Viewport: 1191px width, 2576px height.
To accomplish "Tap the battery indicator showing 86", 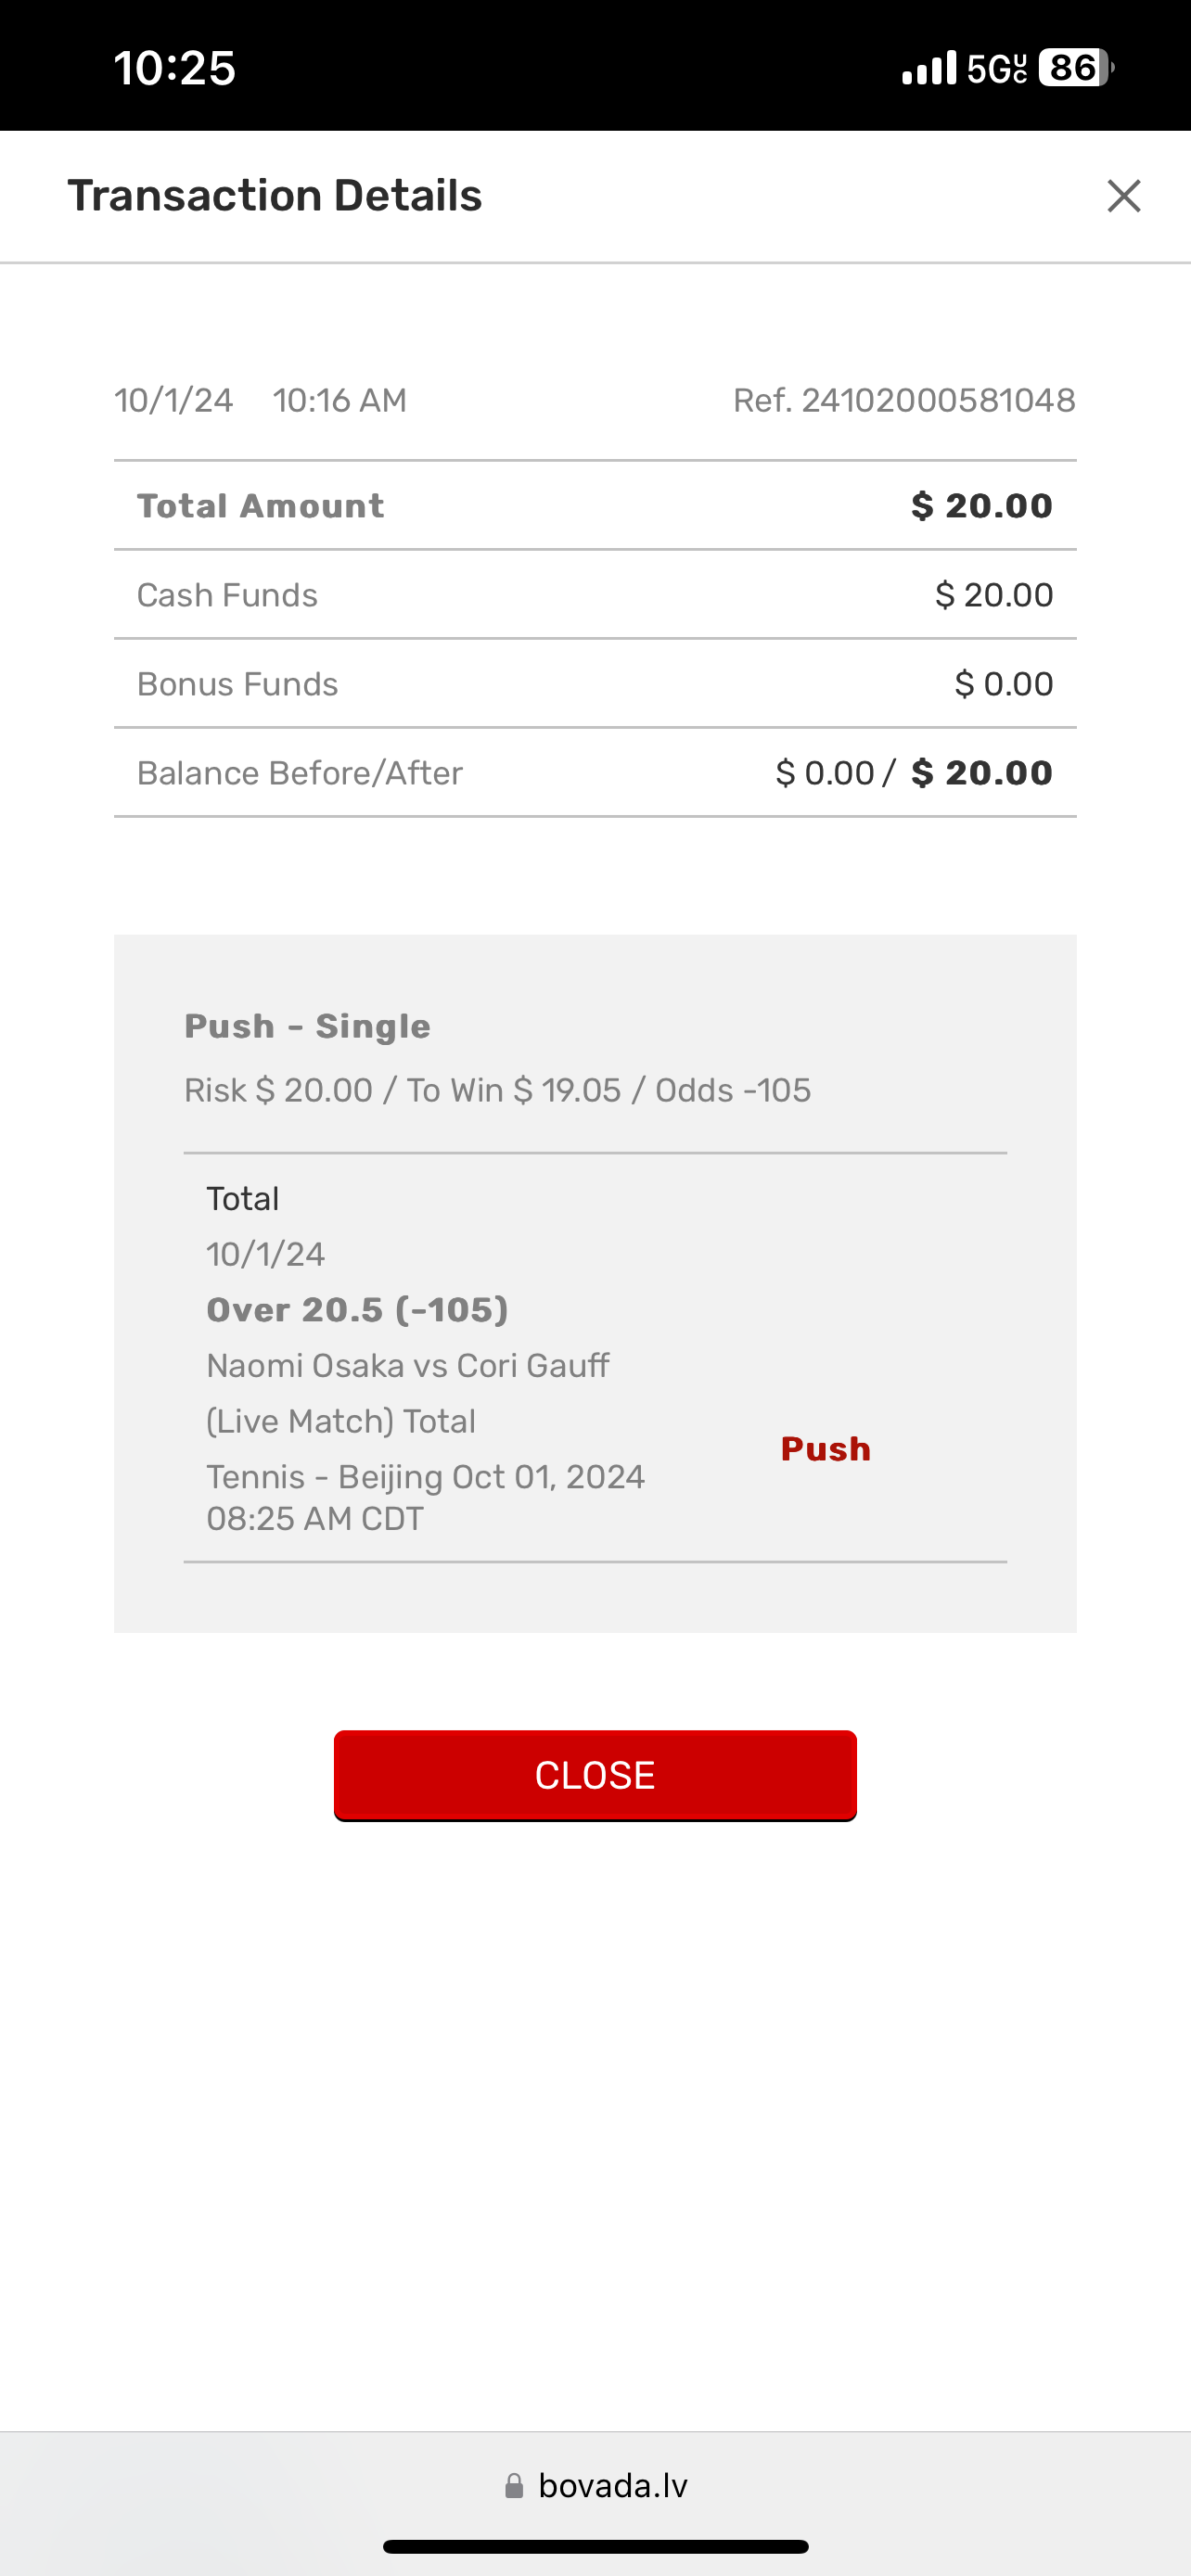I will point(1075,68).
